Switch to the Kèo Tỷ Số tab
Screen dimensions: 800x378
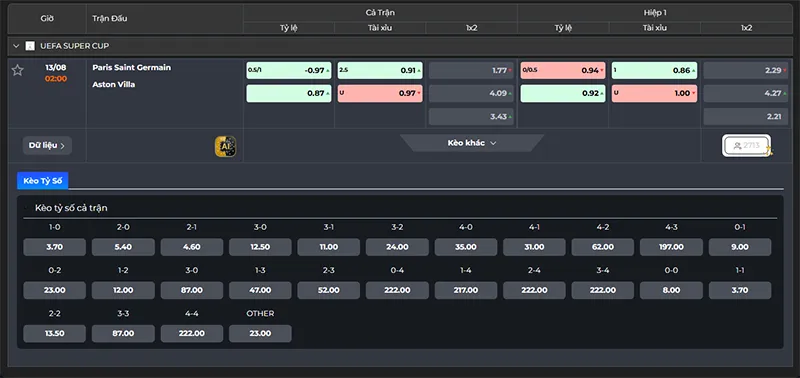point(42,181)
